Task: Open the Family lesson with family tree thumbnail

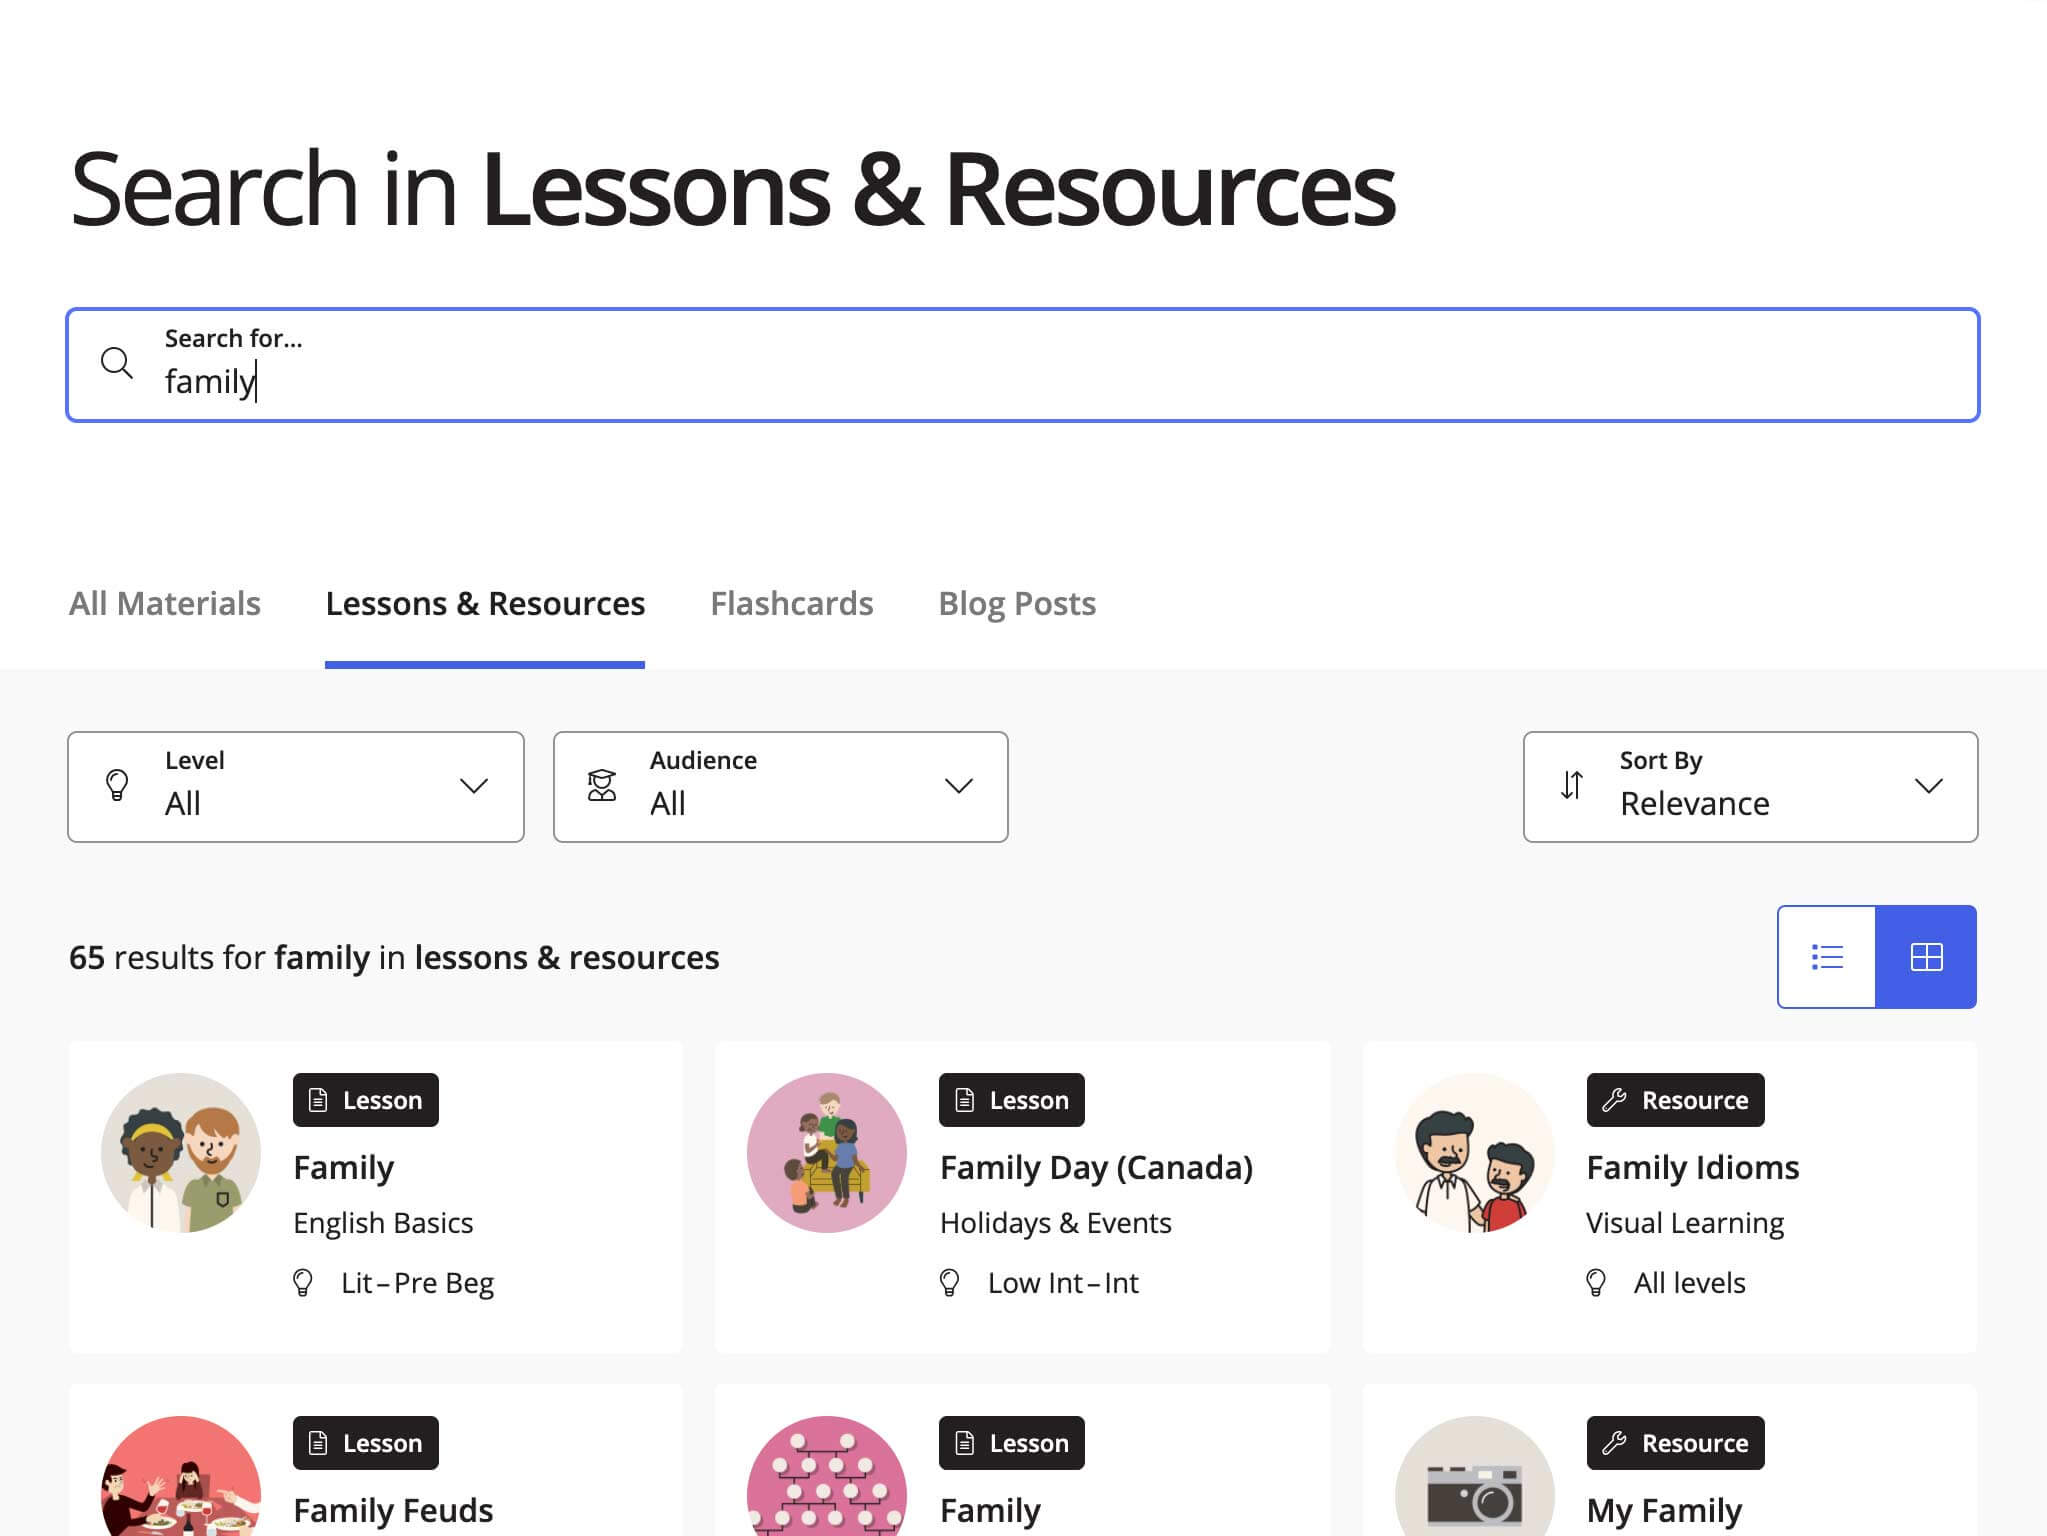Action: (990, 1511)
